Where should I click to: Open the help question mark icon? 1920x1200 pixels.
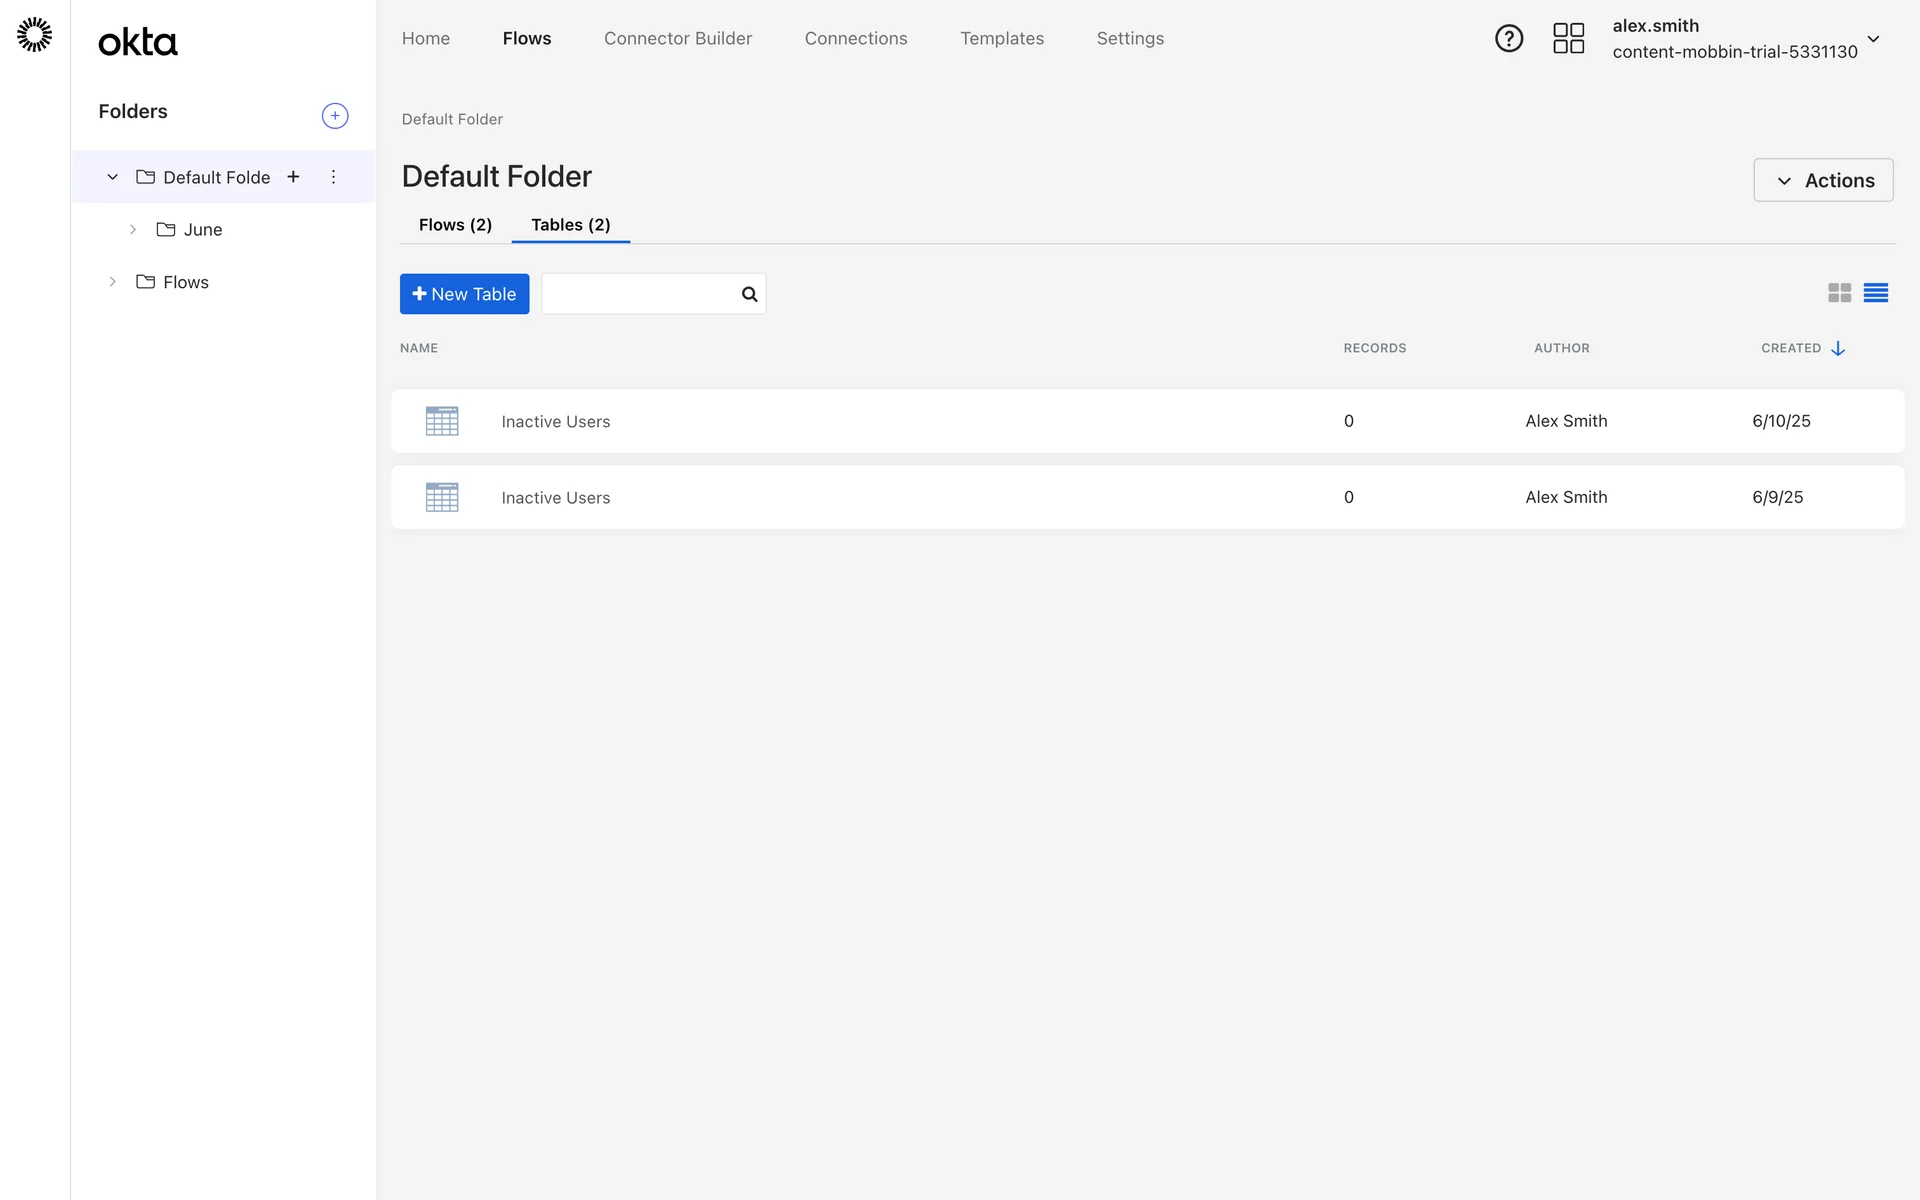coord(1508,39)
